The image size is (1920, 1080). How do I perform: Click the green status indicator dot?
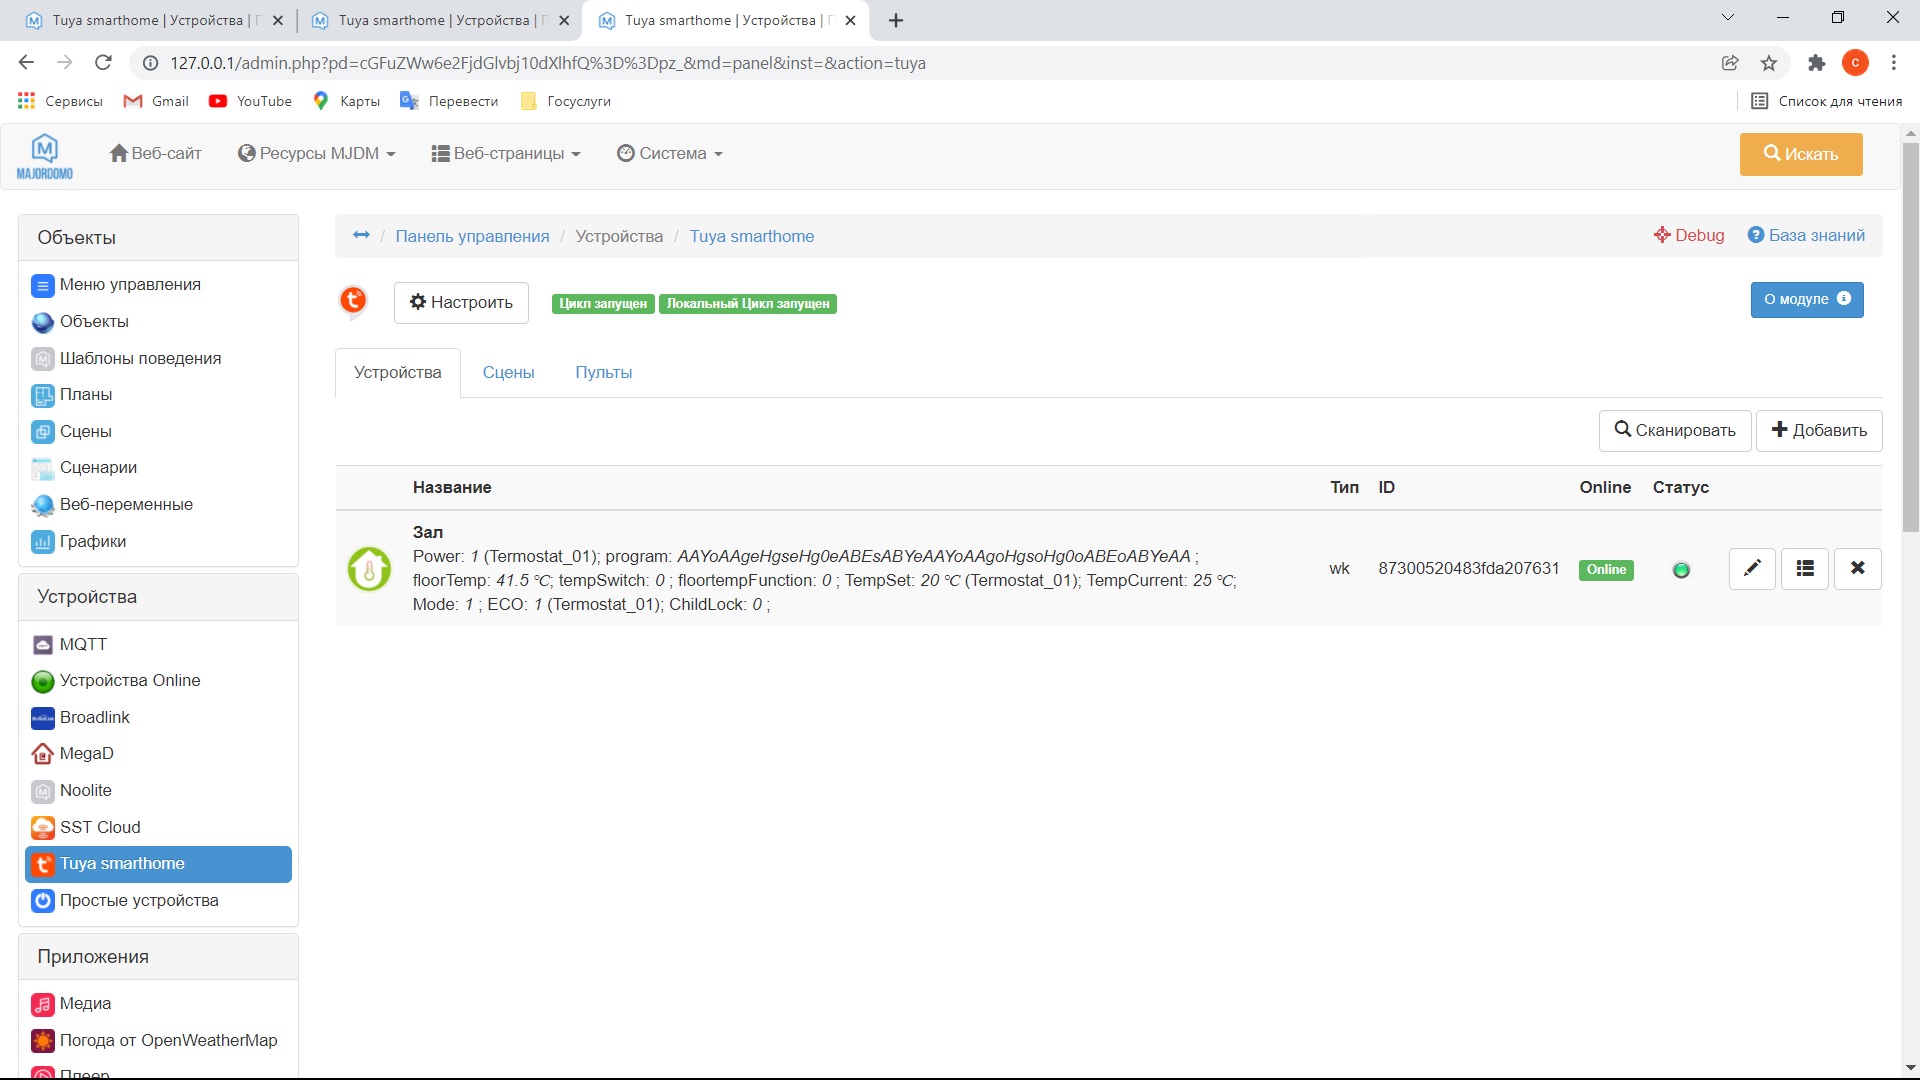pyautogui.click(x=1681, y=570)
